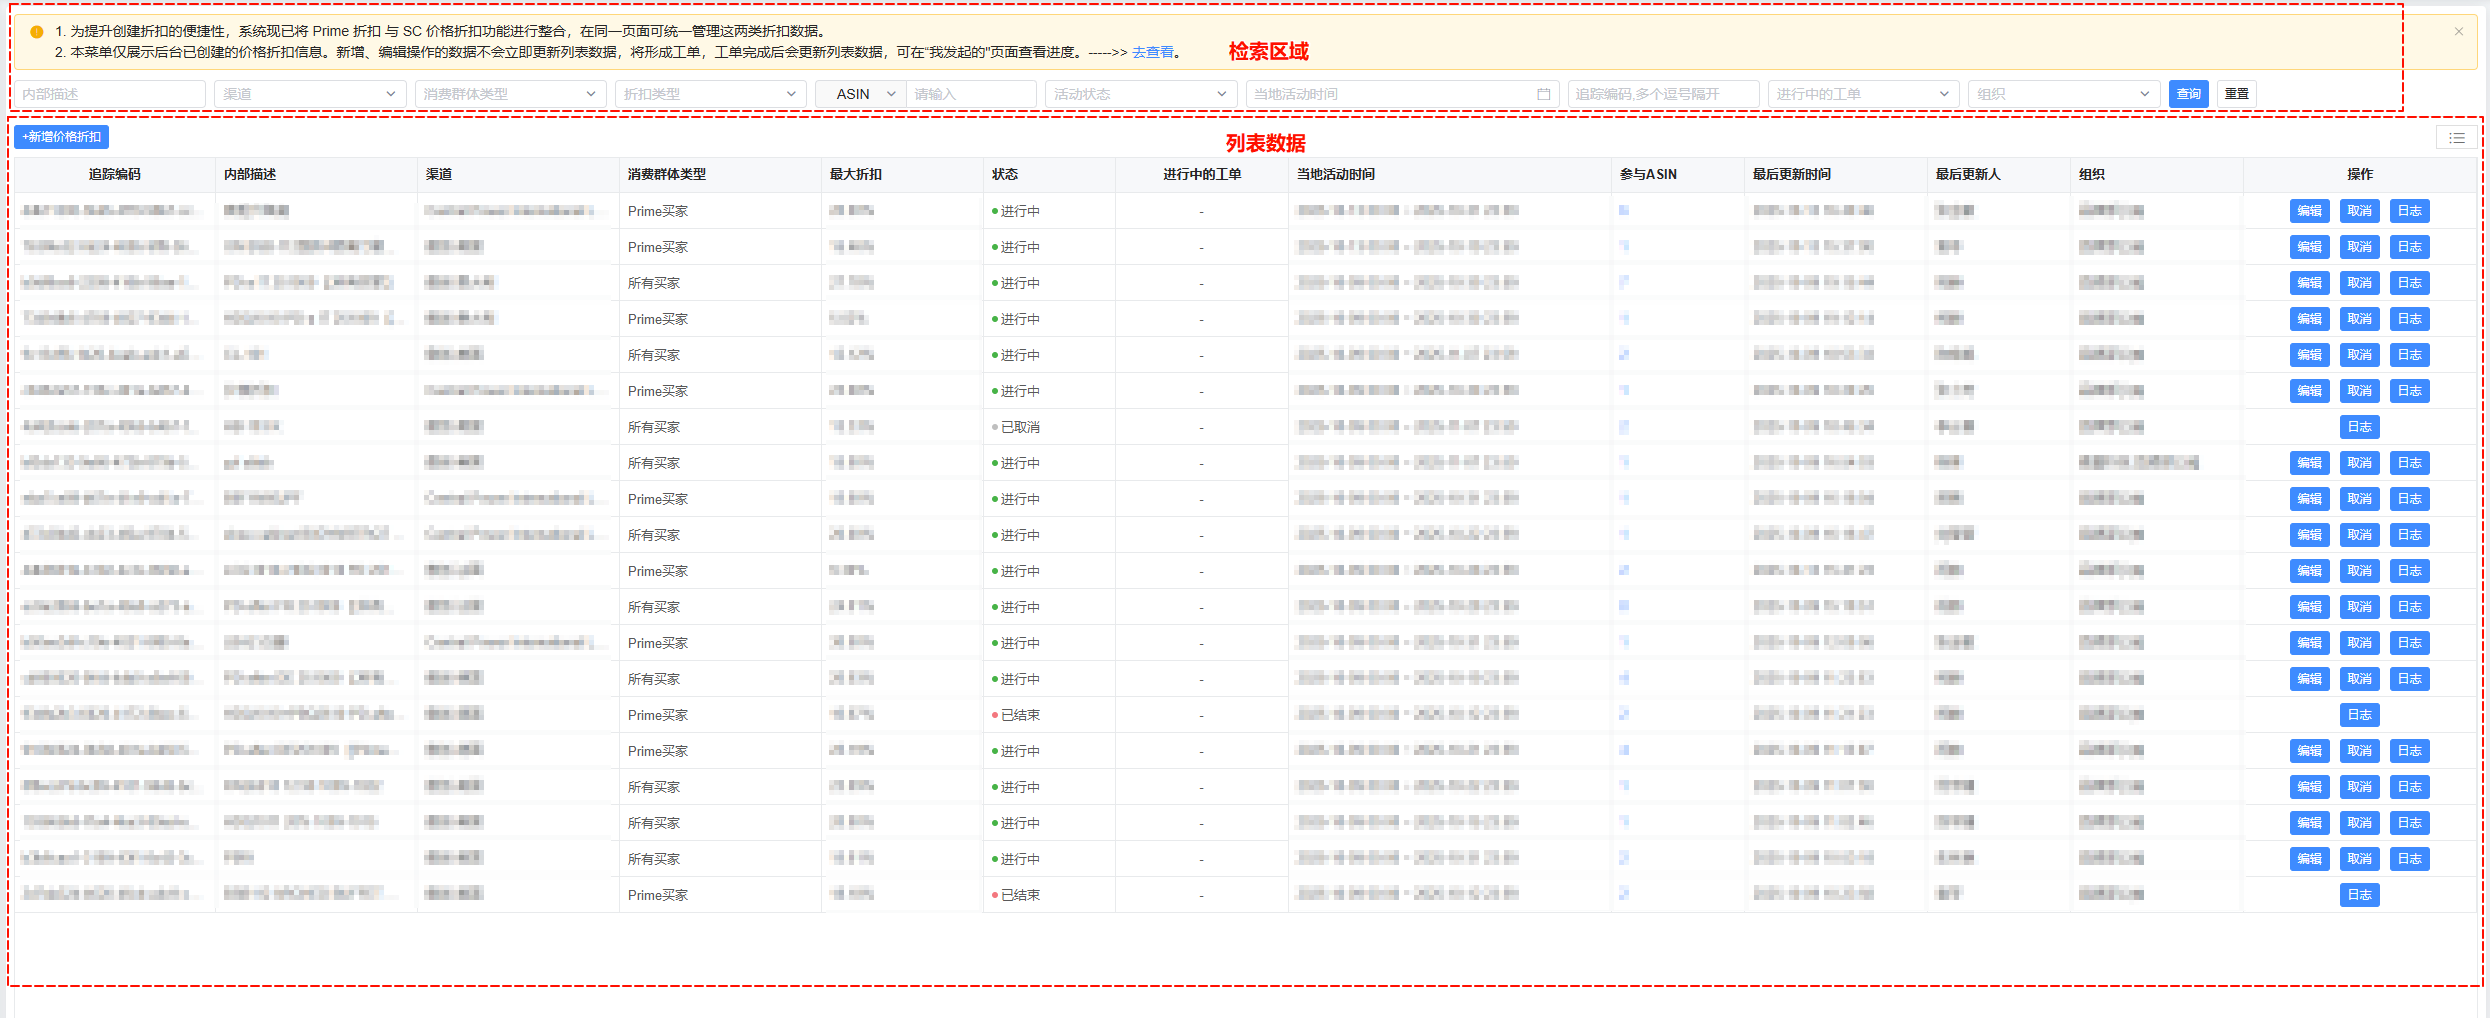Click the 参与ASIN icon in the first table row
This screenshot has height=1018, width=2490.
click(x=1624, y=211)
